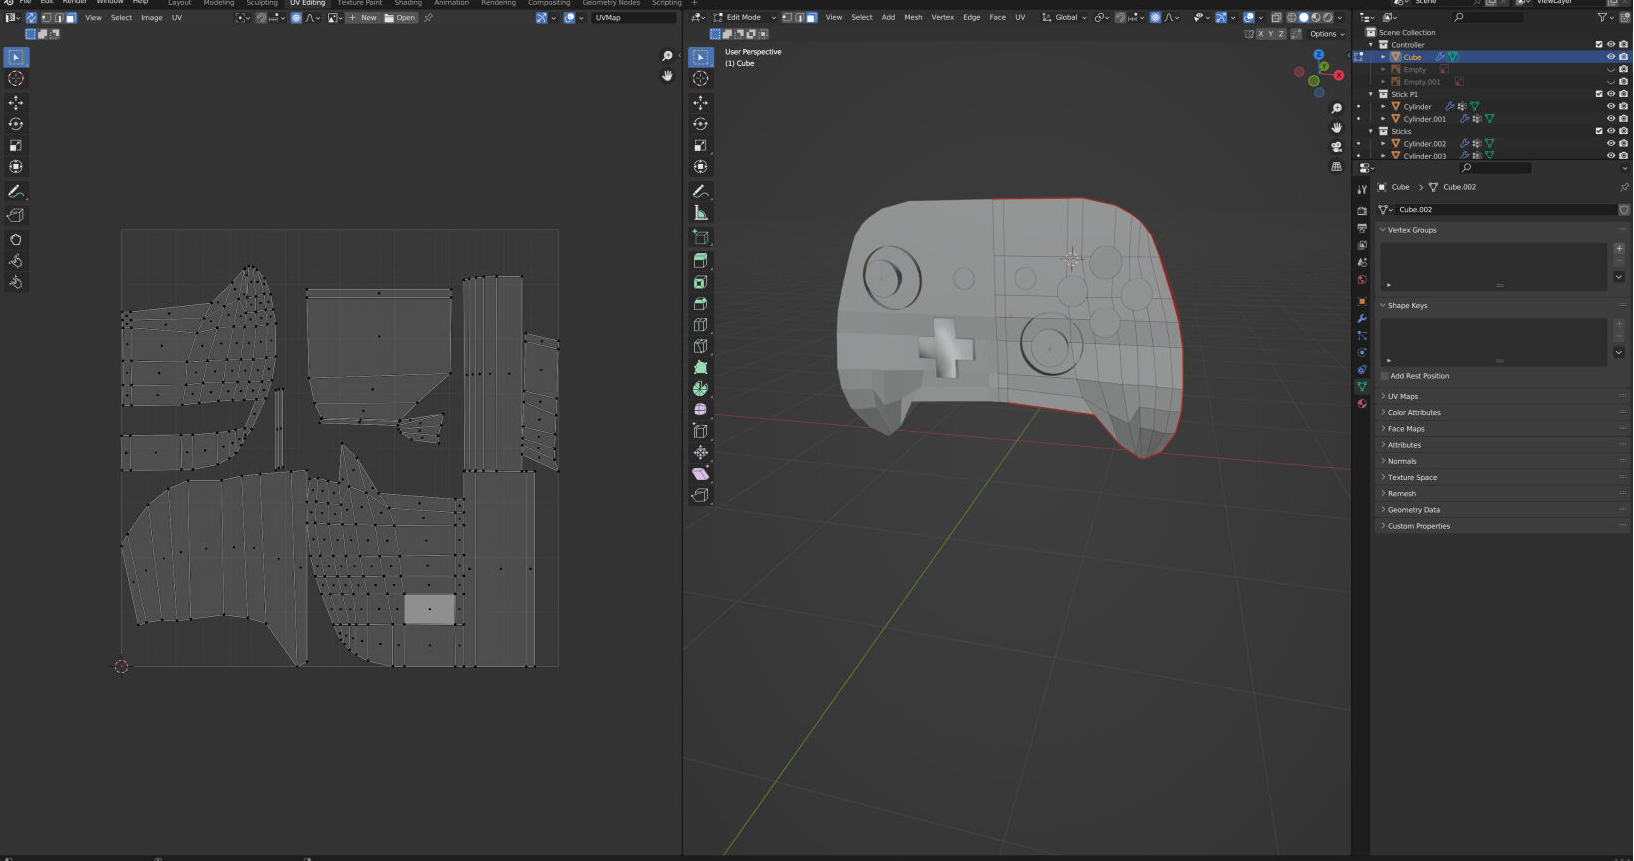This screenshot has width=1634, height=861.
Task: Hide the Cylinder object in the outliner
Action: [1610, 106]
